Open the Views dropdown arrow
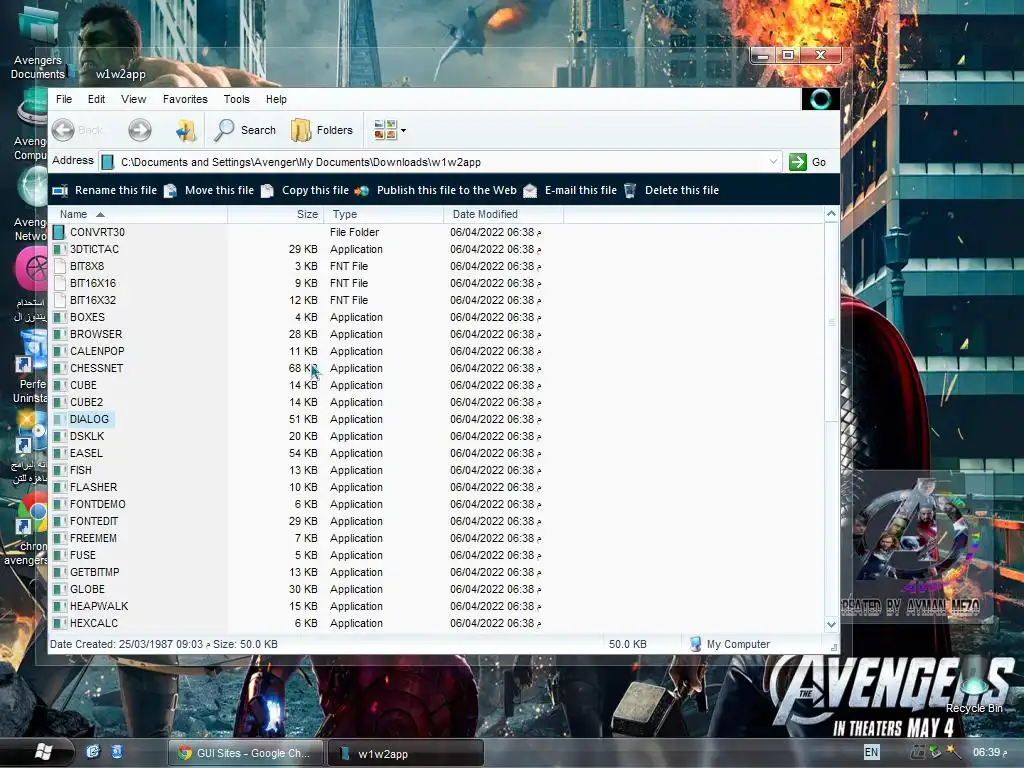The image size is (1024, 768). 403,131
